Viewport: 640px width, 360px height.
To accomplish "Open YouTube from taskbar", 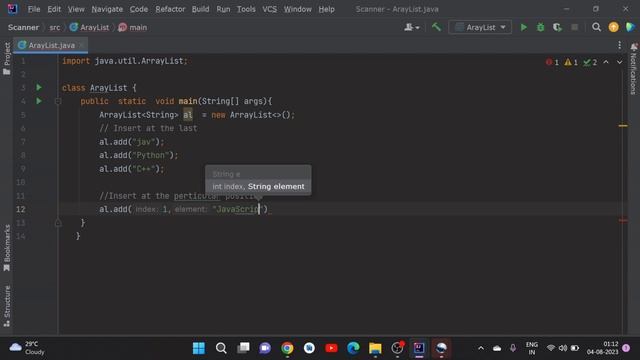I will (331, 348).
